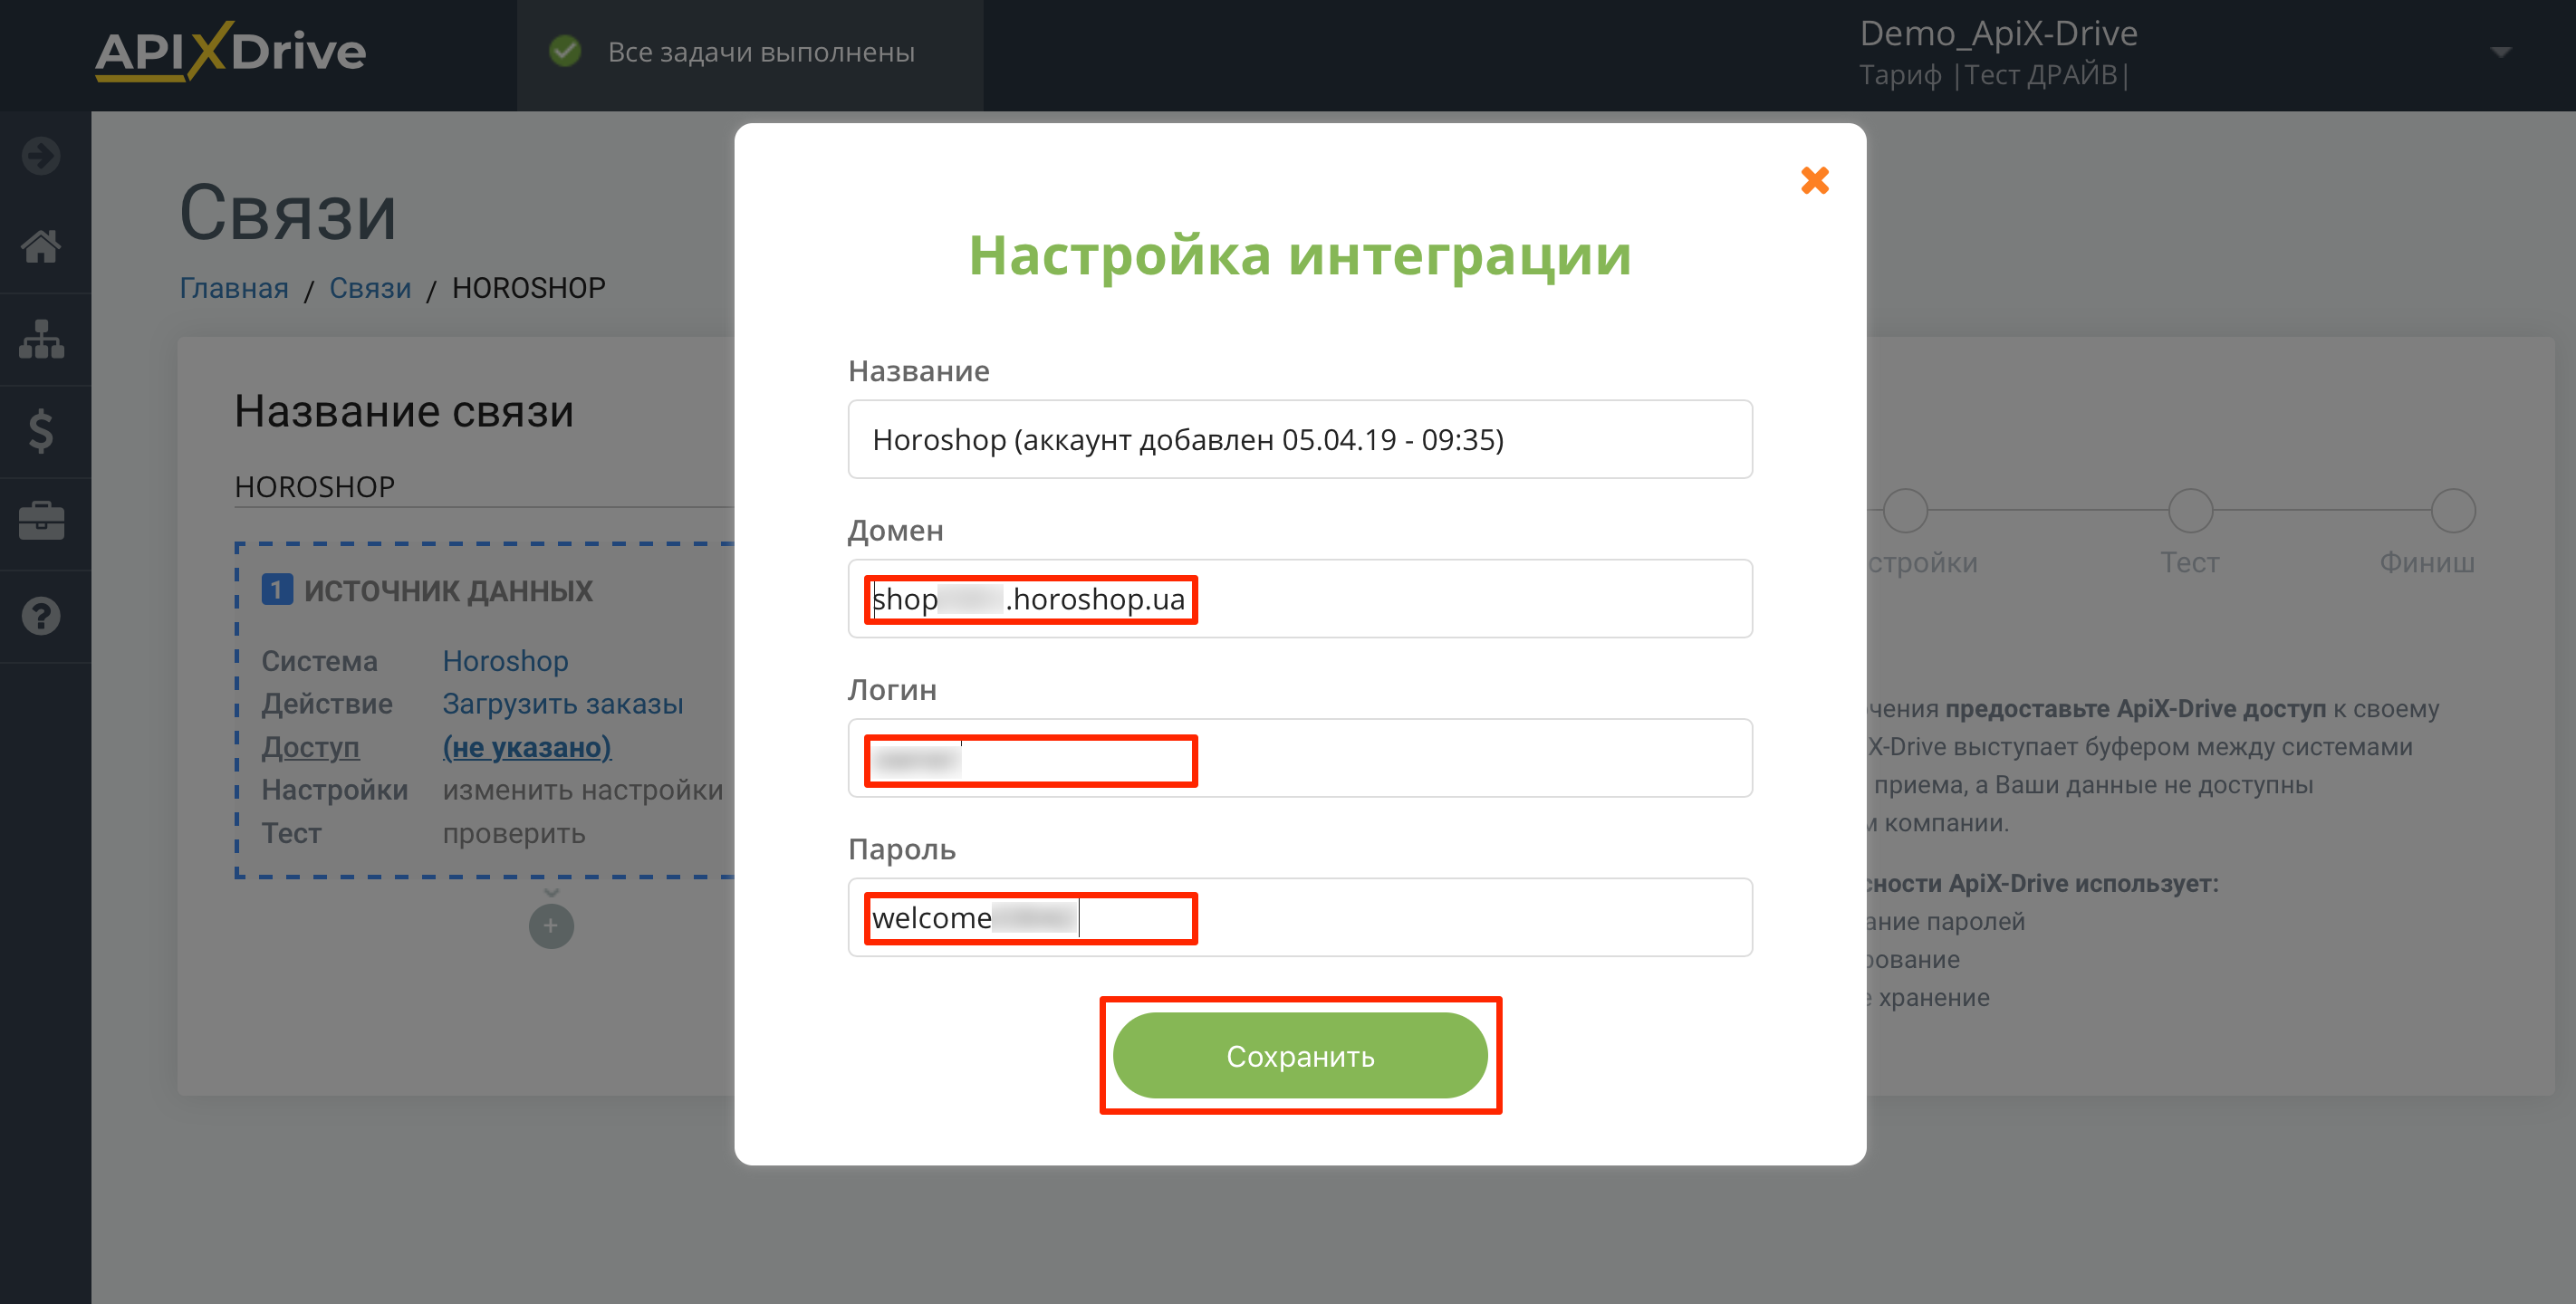Click the Demo_ApiX-Drive account name
This screenshot has width=2576, height=1304.
pyautogui.click(x=1998, y=33)
